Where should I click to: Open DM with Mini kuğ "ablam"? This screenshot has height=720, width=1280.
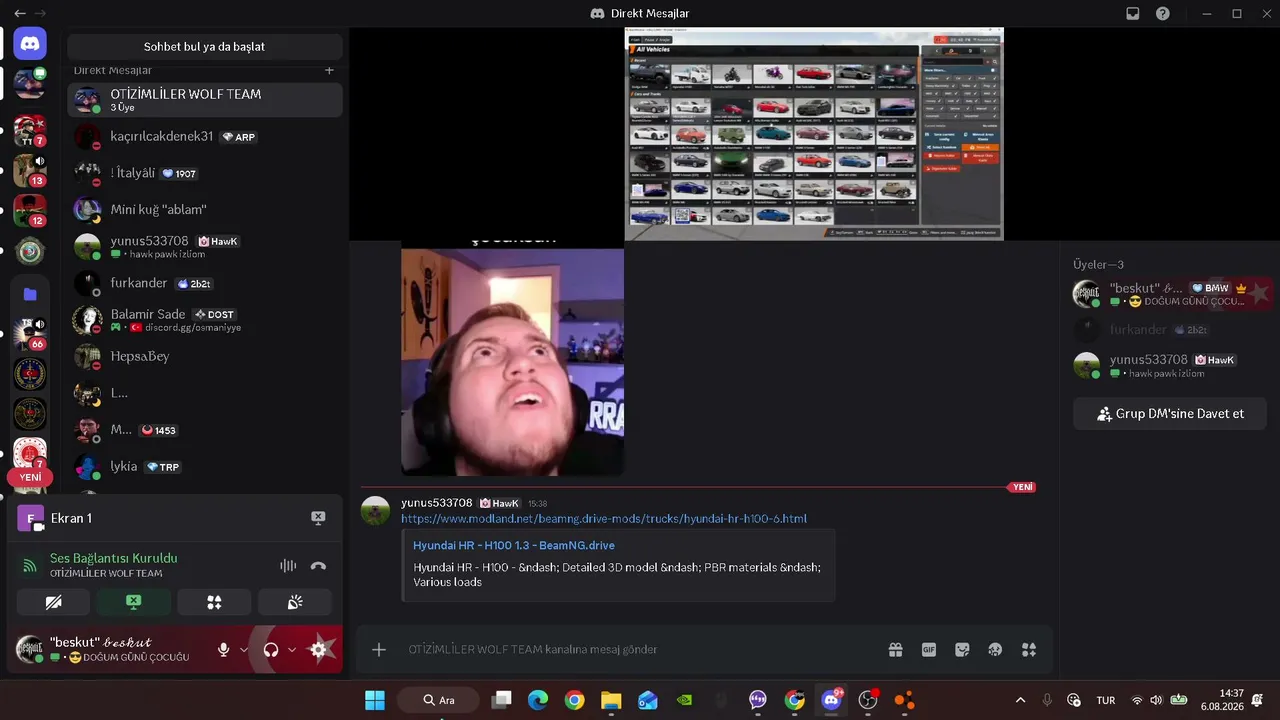point(205,210)
